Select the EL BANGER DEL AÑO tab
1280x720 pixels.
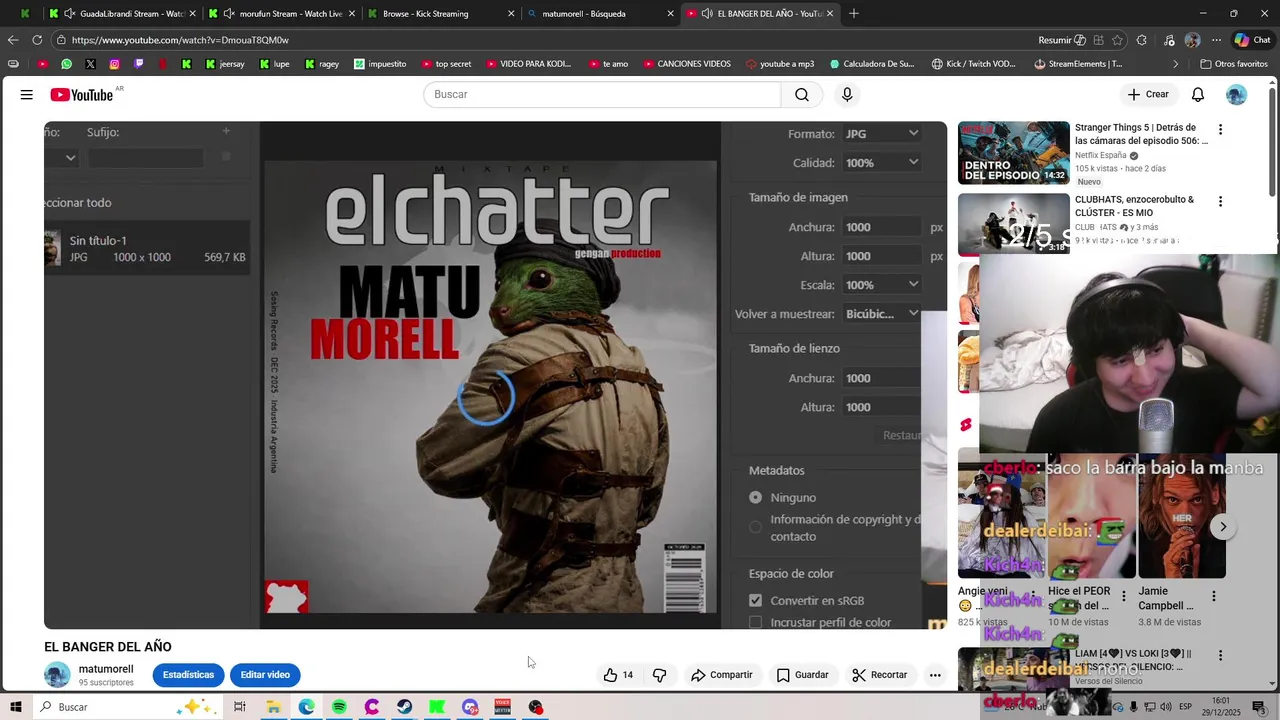click(760, 14)
